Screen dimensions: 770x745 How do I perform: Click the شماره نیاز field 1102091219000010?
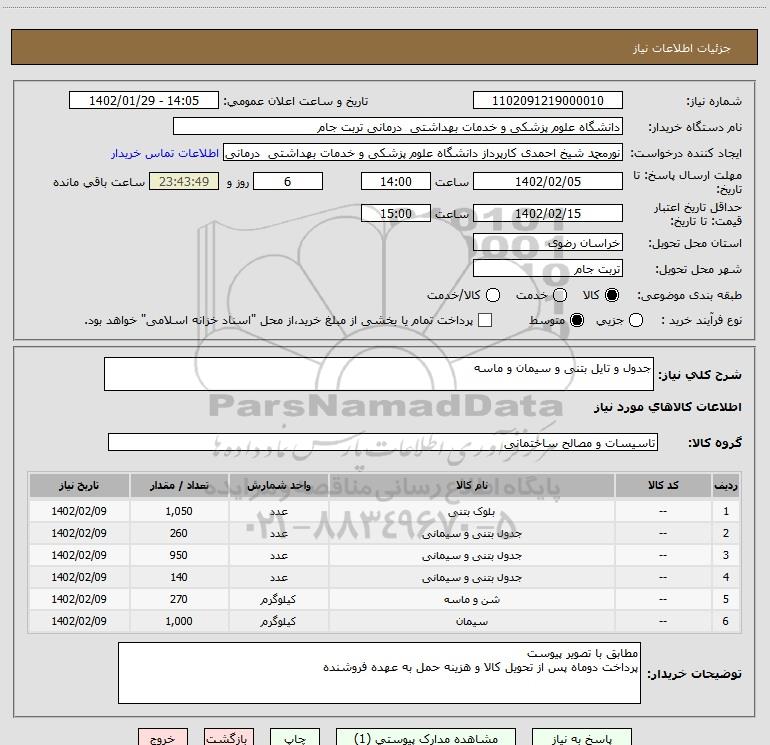point(548,101)
